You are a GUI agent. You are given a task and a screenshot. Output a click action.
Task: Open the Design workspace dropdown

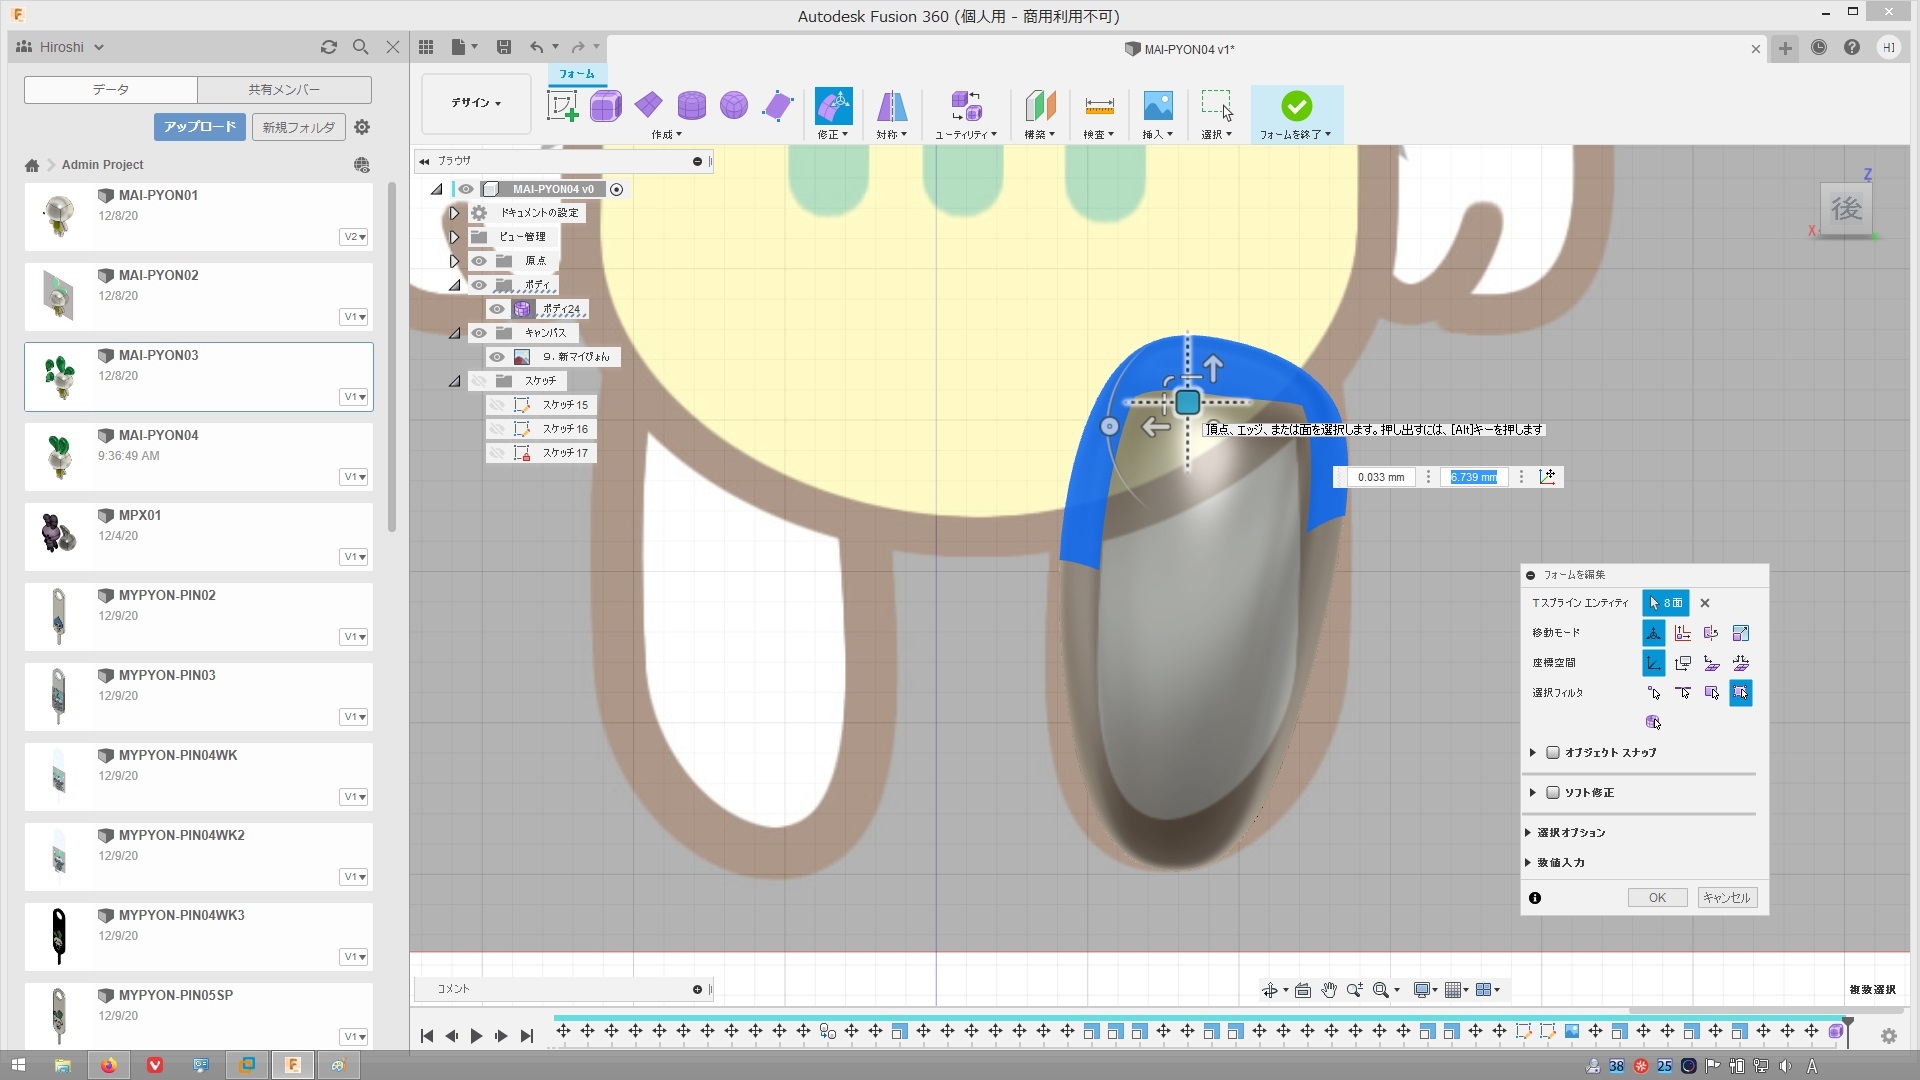pos(476,103)
